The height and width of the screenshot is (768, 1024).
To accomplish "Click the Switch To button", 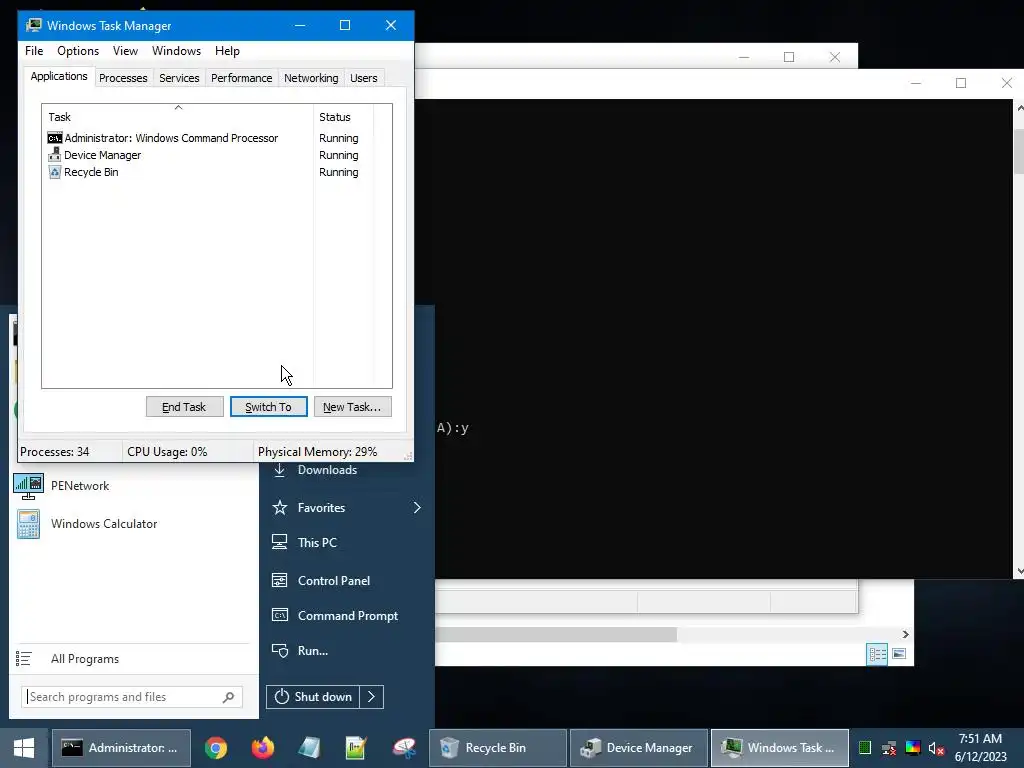I will coord(268,407).
